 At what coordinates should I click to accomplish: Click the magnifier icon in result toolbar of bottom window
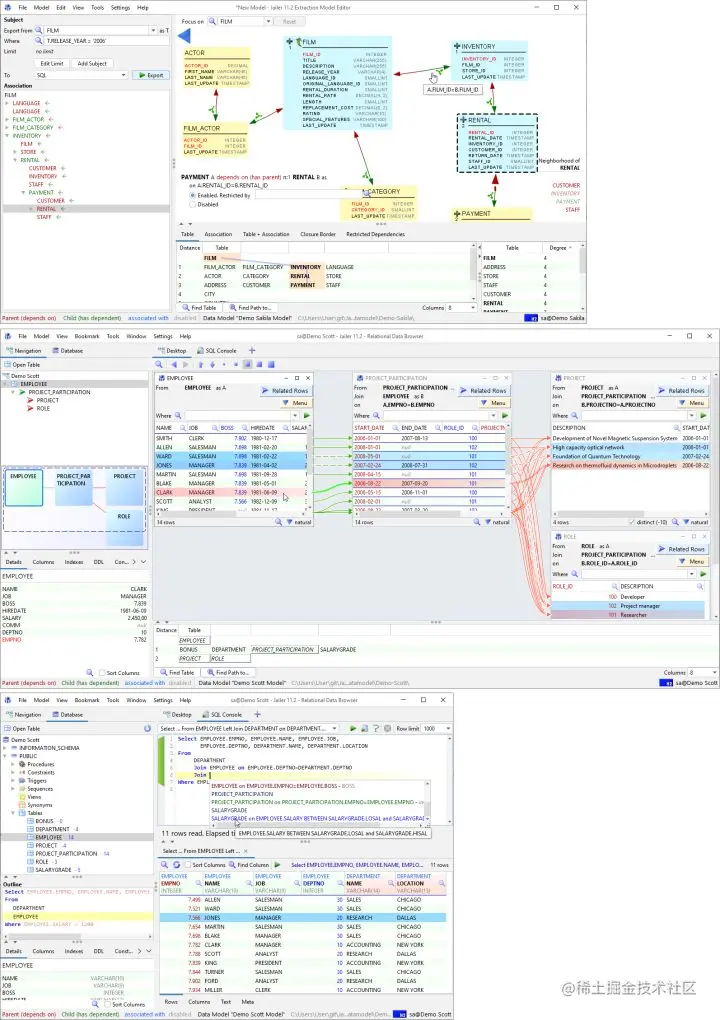coord(164,865)
